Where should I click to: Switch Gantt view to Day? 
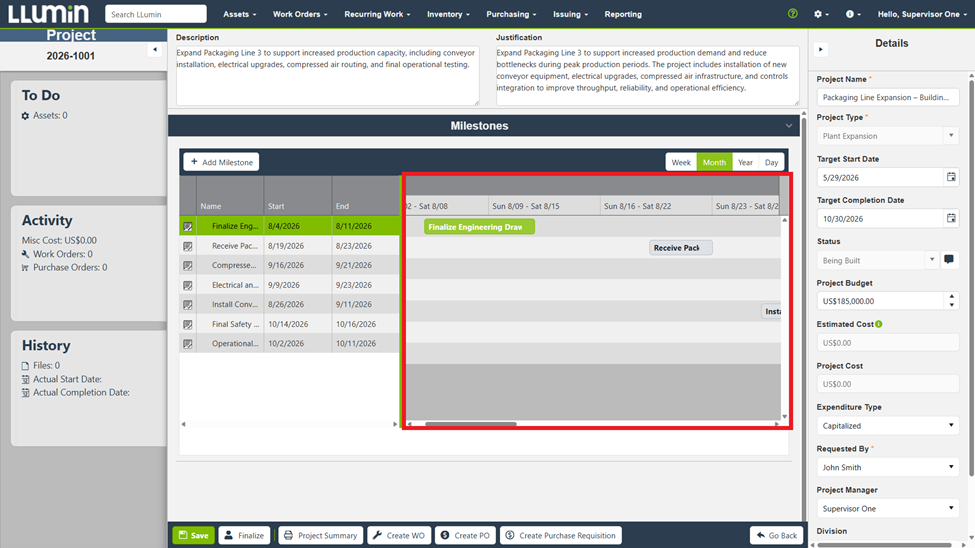[771, 162]
